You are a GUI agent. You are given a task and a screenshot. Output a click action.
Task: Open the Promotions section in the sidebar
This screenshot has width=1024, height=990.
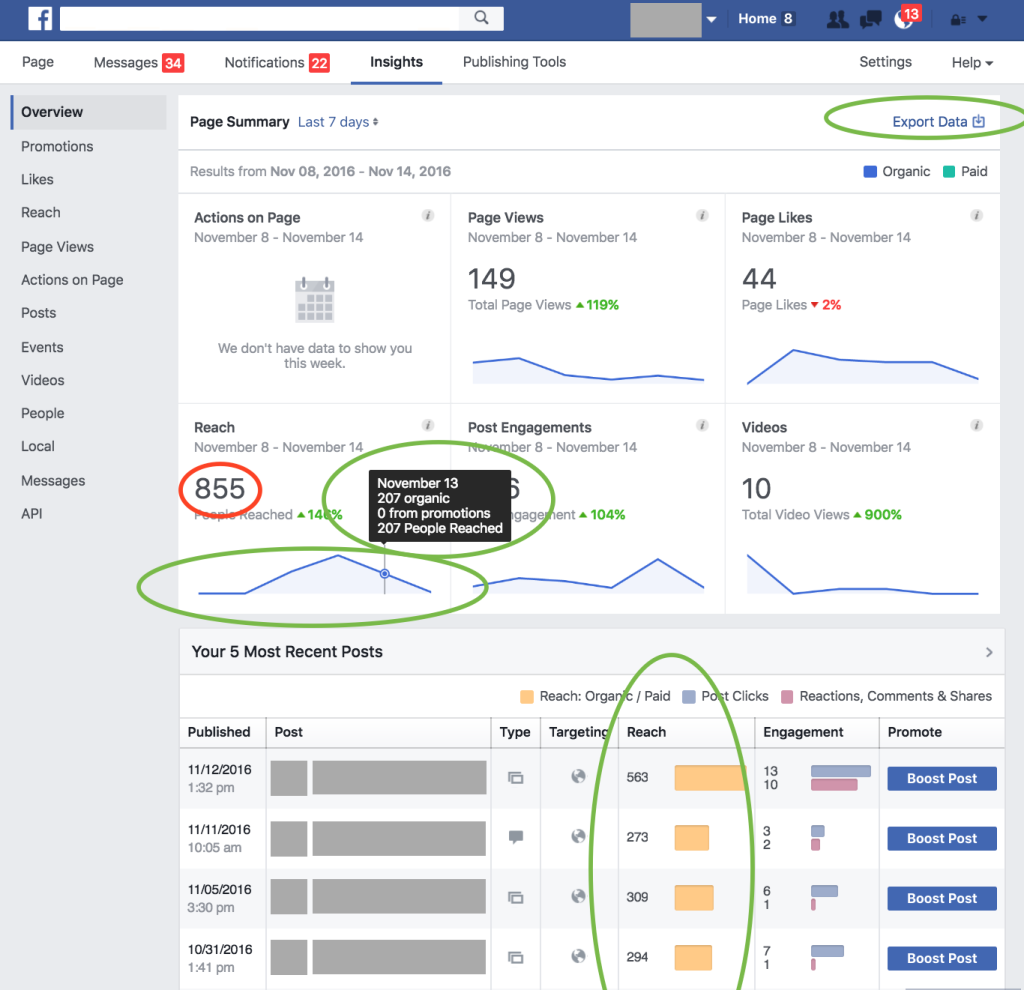(57, 146)
